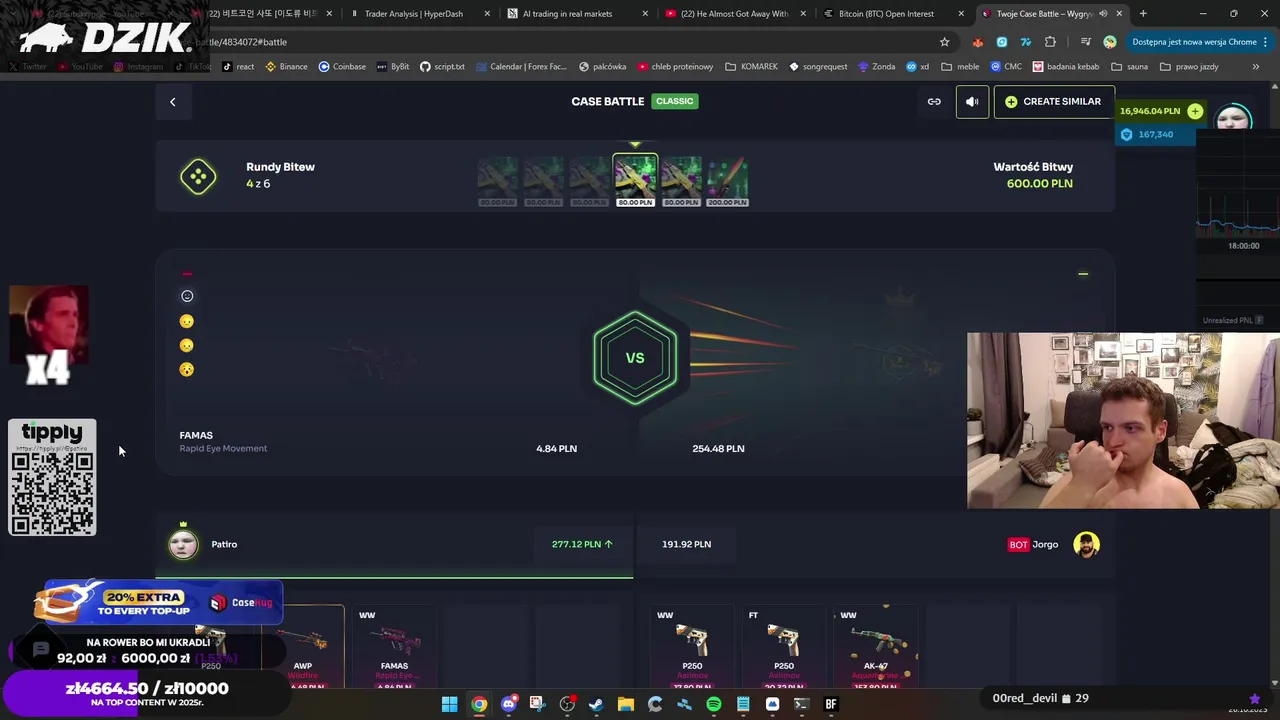The image size is (1280, 720).
Task: Open the AK-47 item card
Action: 875,647
